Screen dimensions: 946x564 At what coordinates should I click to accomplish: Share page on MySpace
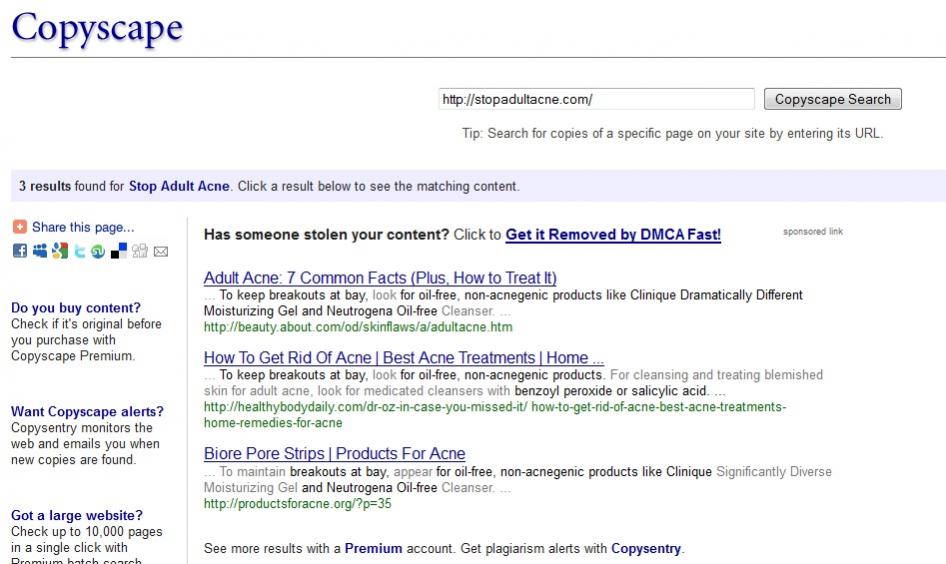pyautogui.click(x=40, y=251)
